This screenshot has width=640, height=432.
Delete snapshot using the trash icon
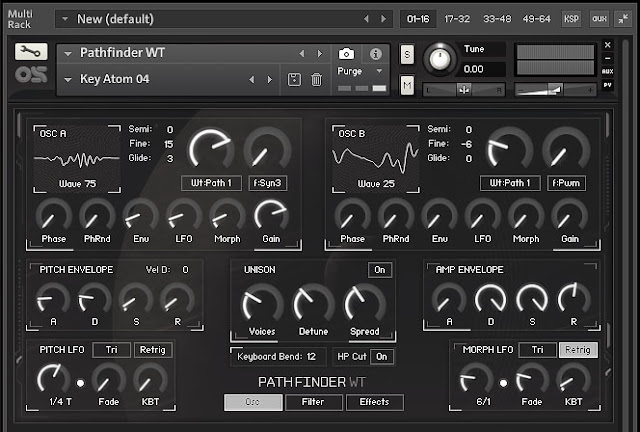point(316,80)
